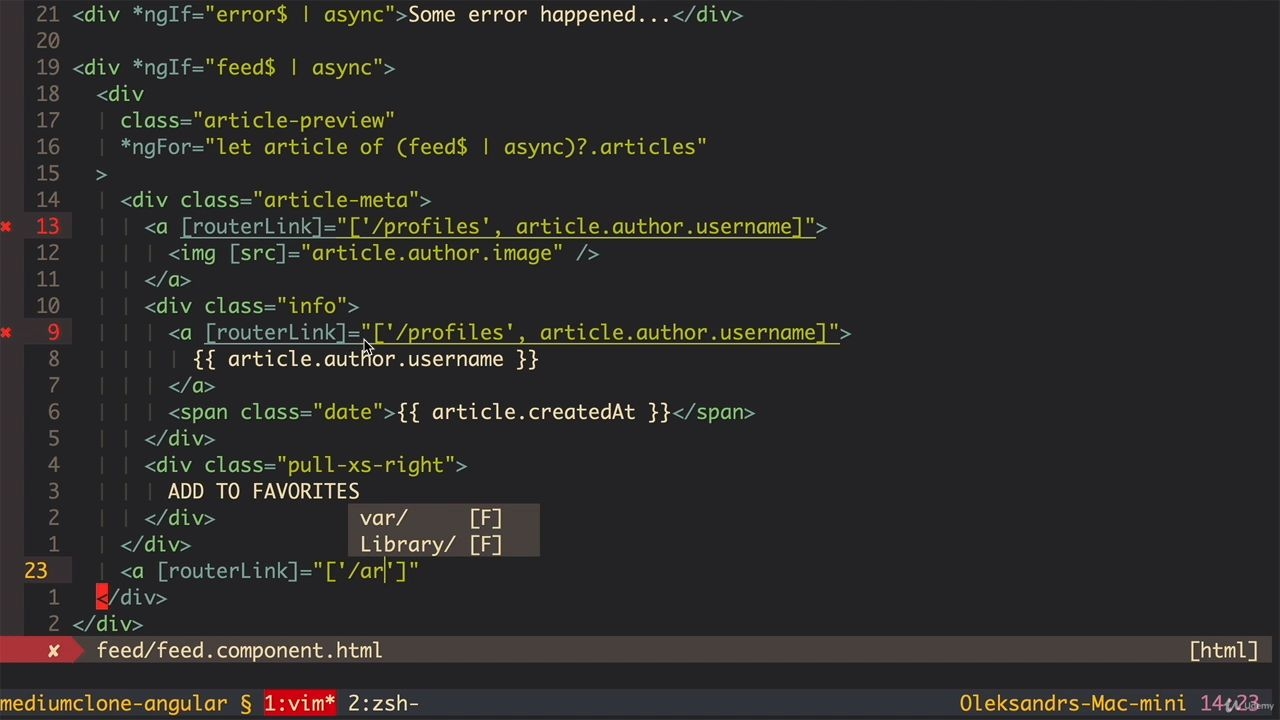Click the class="article-preview" attribute
This screenshot has height=720, width=1280.
point(258,121)
